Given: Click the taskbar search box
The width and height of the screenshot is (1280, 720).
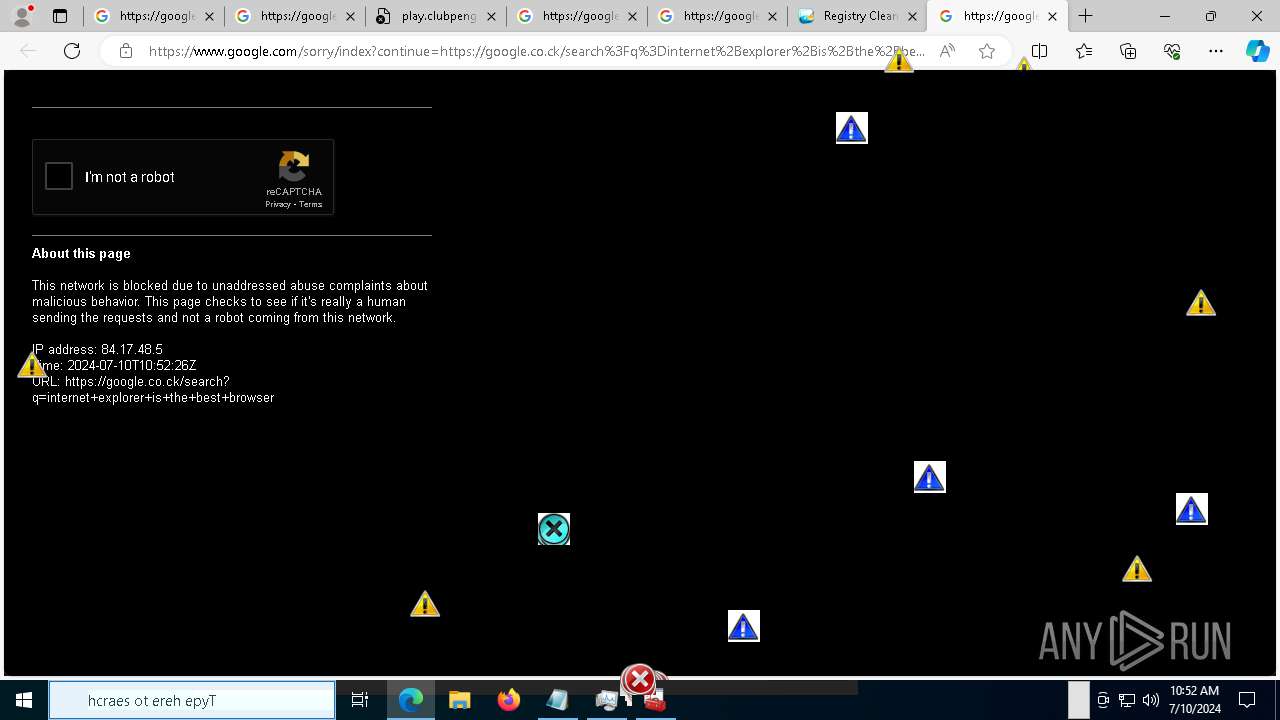Looking at the screenshot, I should [192, 700].
